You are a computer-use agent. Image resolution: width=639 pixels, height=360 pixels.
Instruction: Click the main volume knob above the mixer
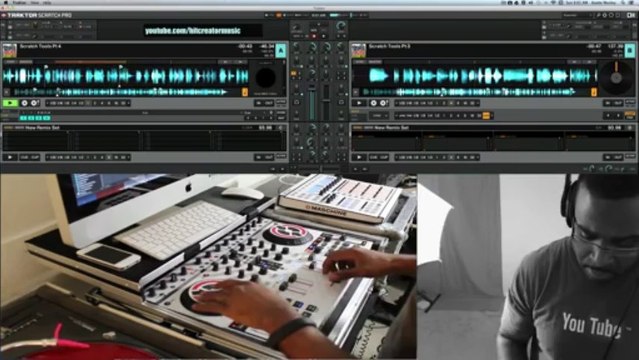click(341, 26)
